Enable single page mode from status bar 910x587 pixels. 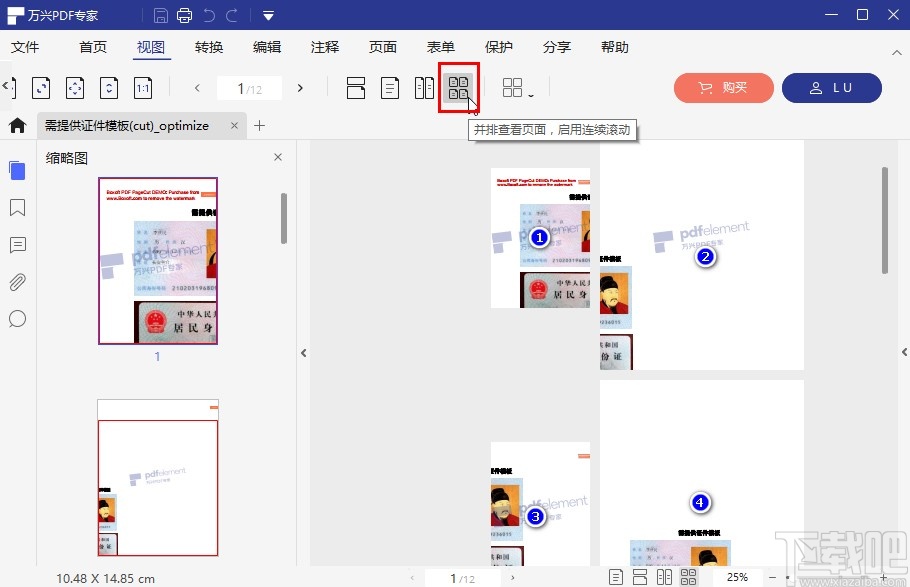click(618, 575)
